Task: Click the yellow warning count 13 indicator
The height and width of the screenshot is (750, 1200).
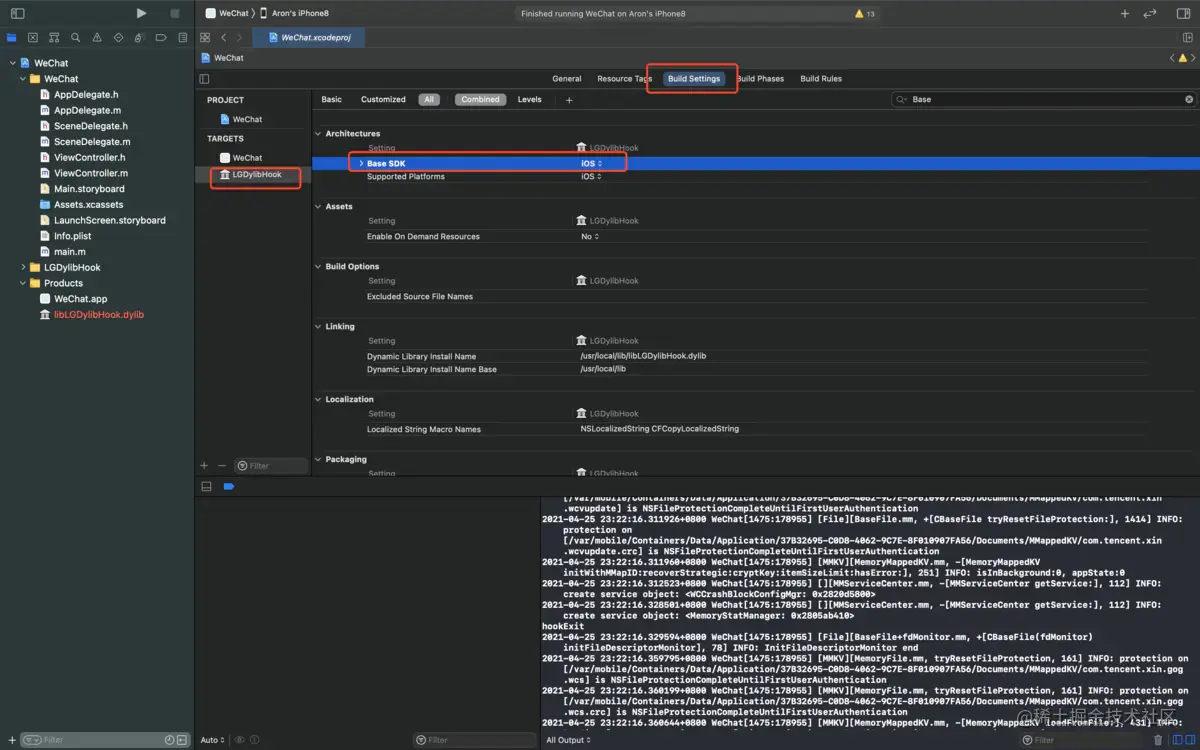Action: click(x=865, y=14)
